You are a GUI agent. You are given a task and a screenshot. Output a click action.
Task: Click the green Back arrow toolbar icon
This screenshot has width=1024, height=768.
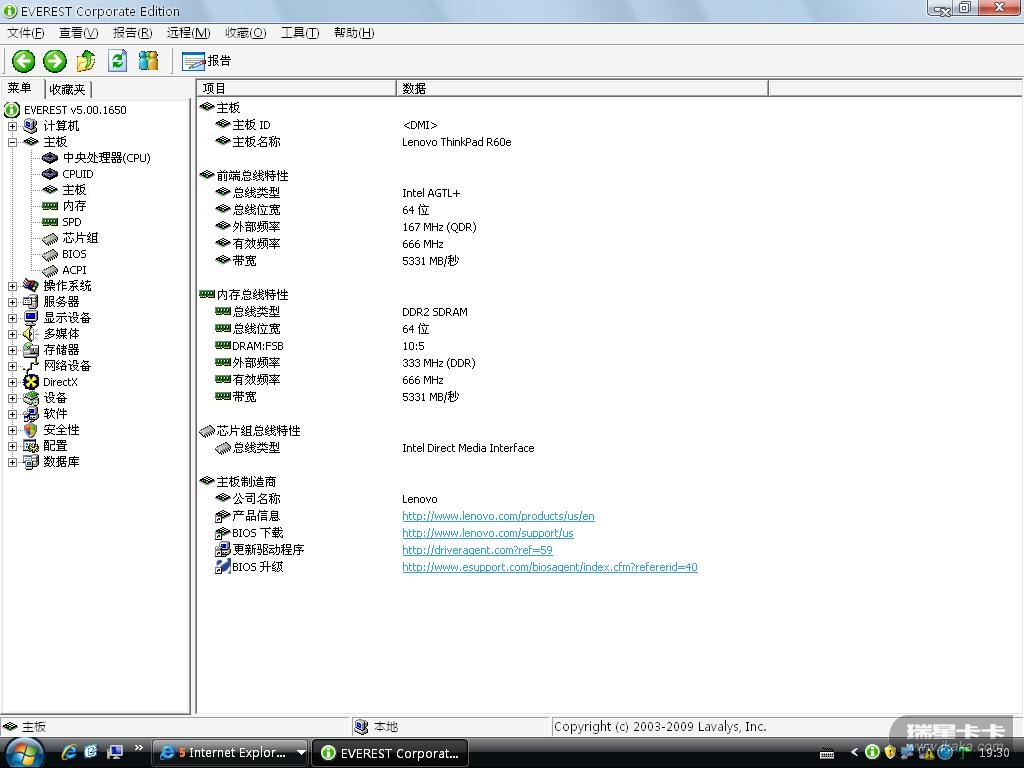tap(23, 61)
